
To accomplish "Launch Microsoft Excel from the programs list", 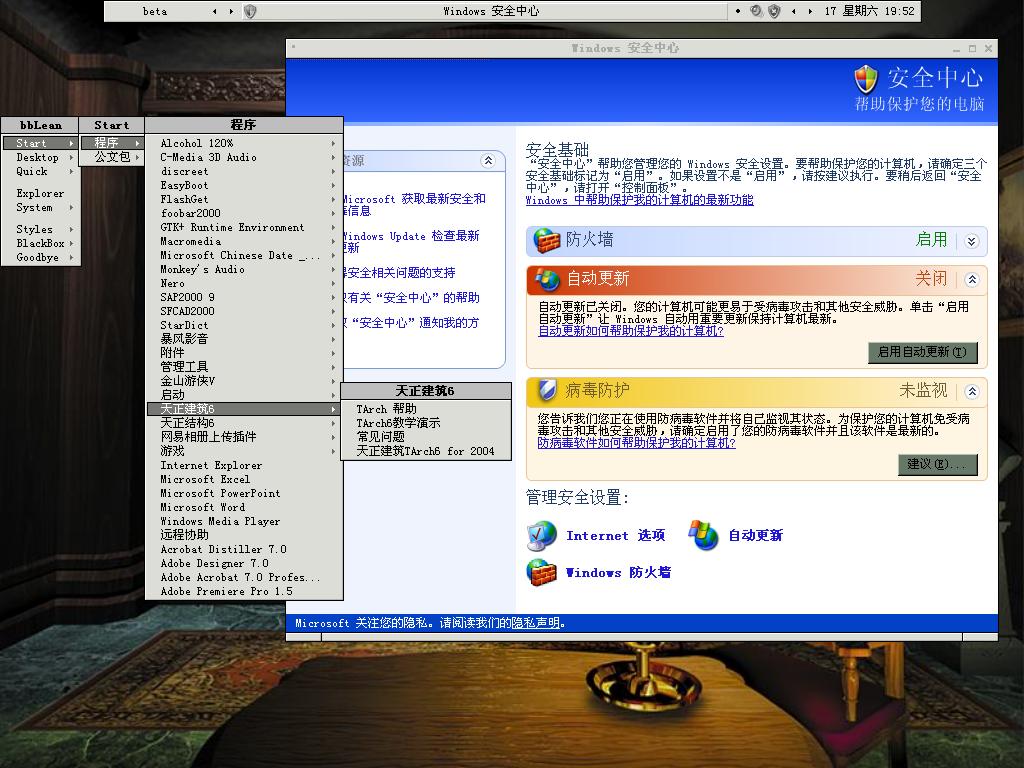I will click(245, 479).
